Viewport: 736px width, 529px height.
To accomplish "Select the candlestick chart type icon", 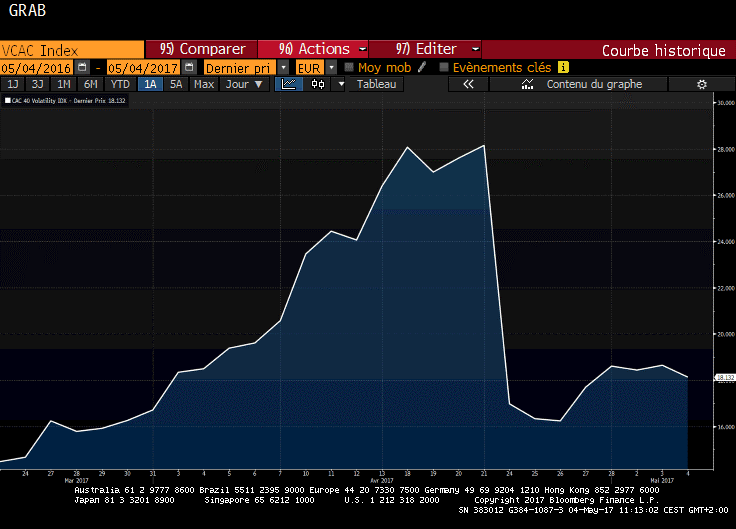I will 318,84.
